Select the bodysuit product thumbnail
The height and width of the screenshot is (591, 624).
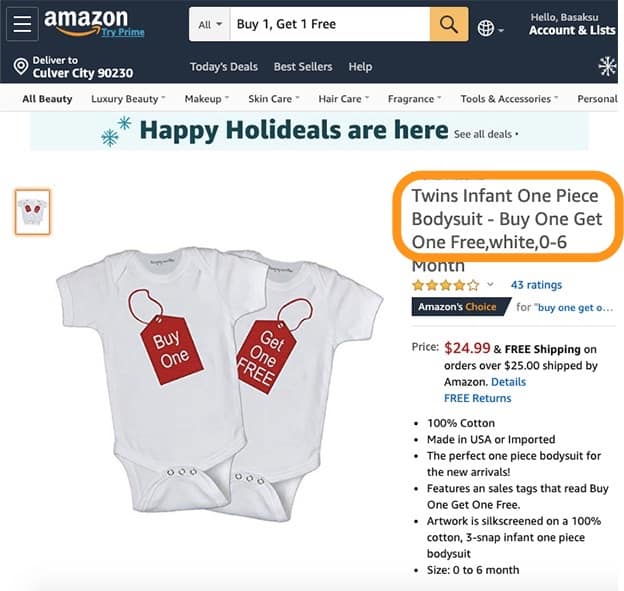click(x=33, y=212)
